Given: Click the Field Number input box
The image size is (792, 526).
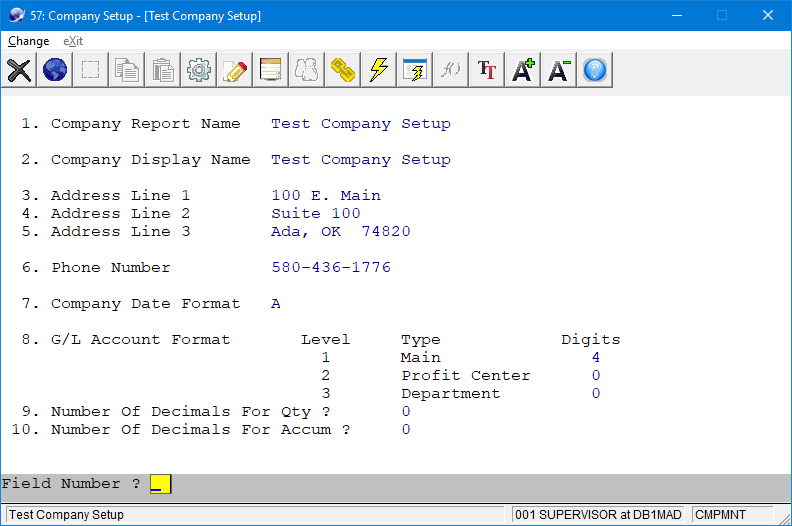Looking at the screenshot, I should [x=160, y=484].
